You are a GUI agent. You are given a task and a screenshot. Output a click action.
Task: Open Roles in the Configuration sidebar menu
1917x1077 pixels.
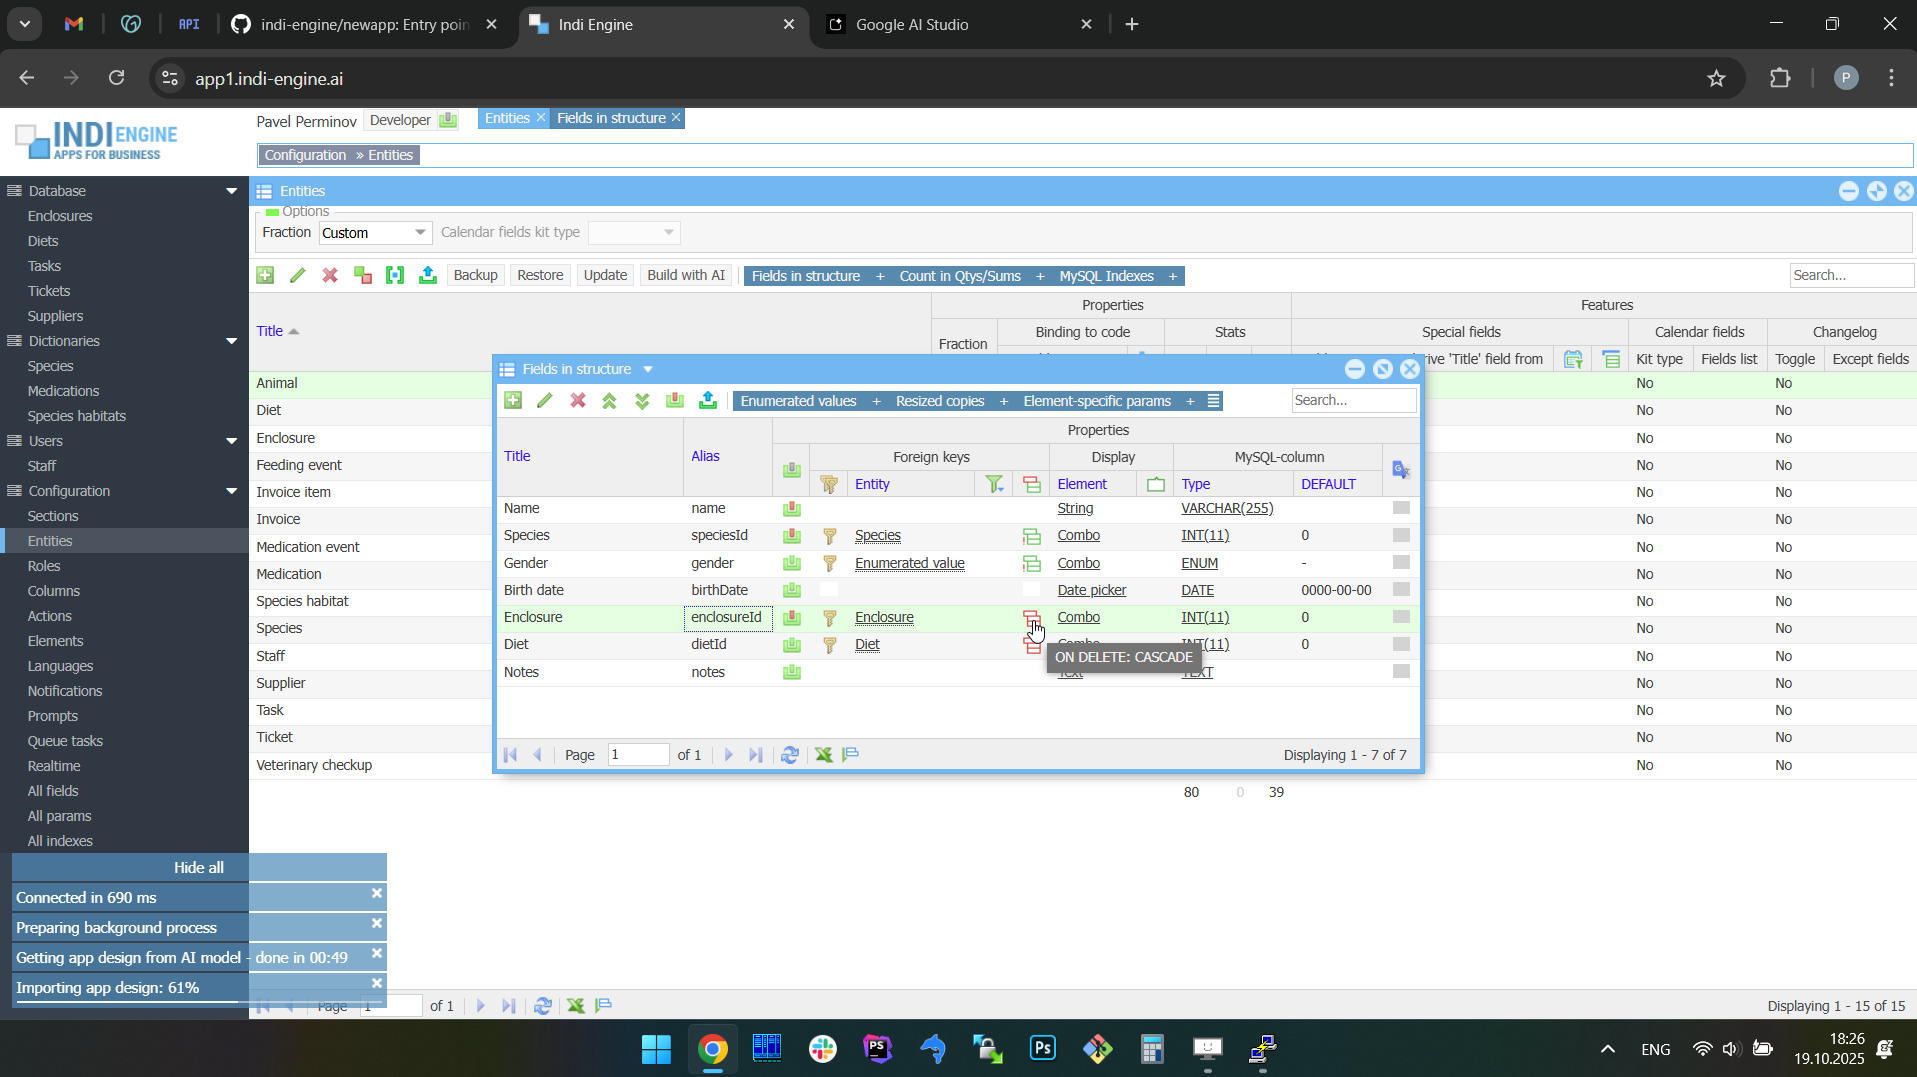click(x=44, y=566)
